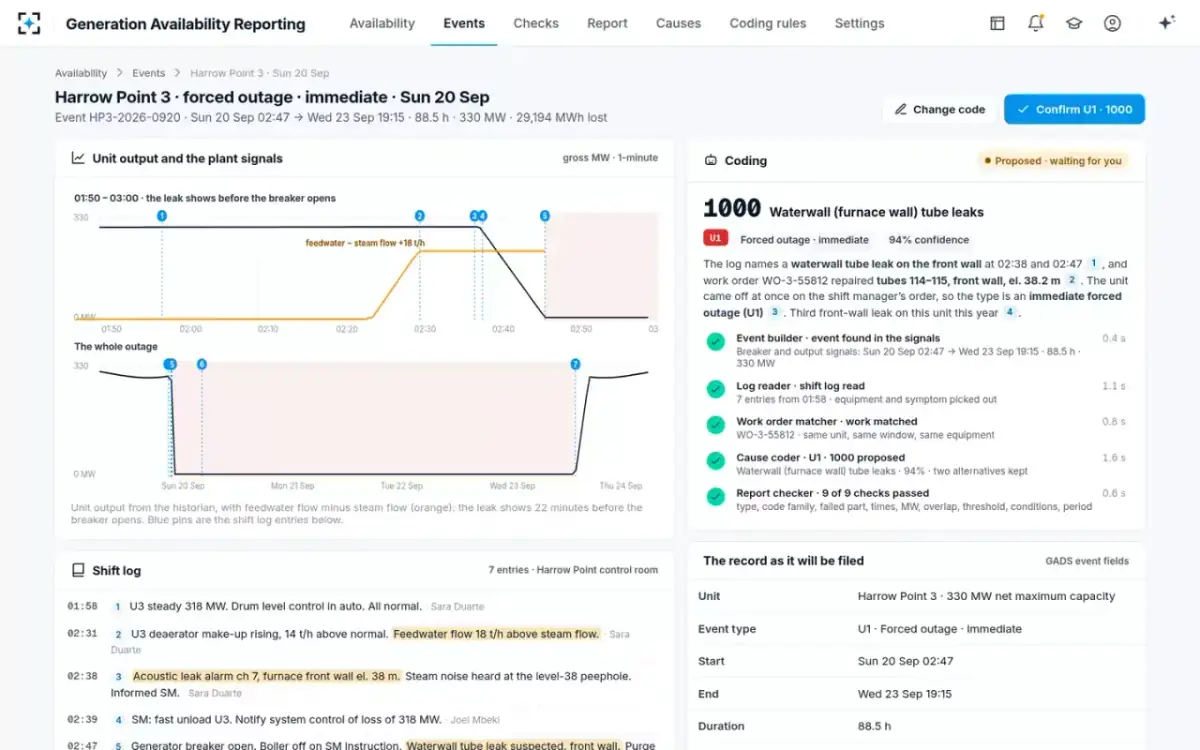The height and width of the screenshot is (750, 1200).
Task: Confirm U1 · 1000 coding
Action: pyautogui.click(x=1074, y=109)
